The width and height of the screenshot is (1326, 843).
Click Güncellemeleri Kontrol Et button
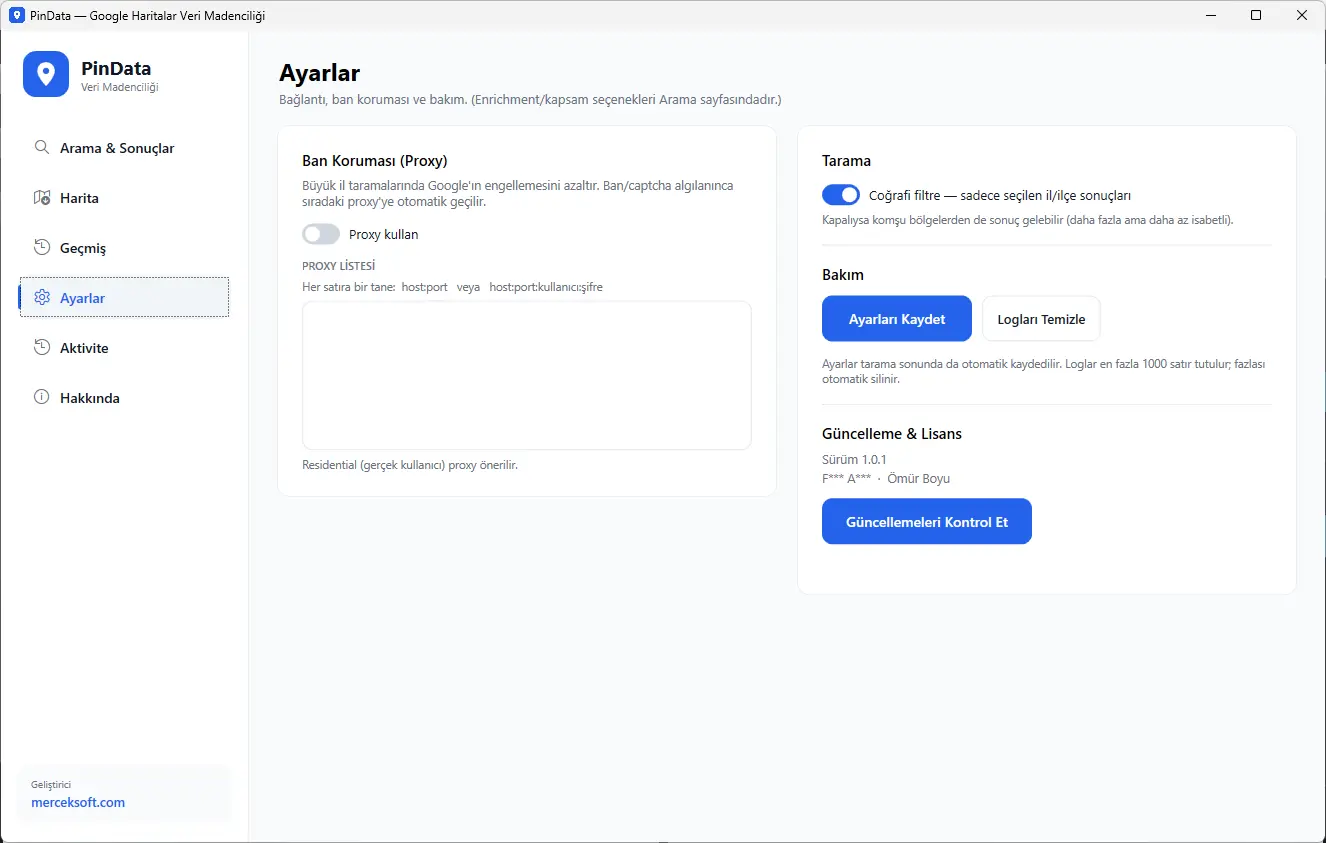pos(927,522)
